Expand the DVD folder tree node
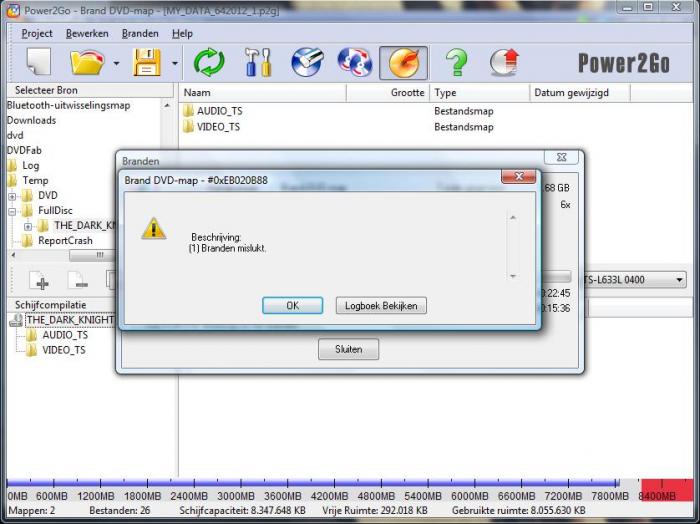 click(x=12, y=196)
